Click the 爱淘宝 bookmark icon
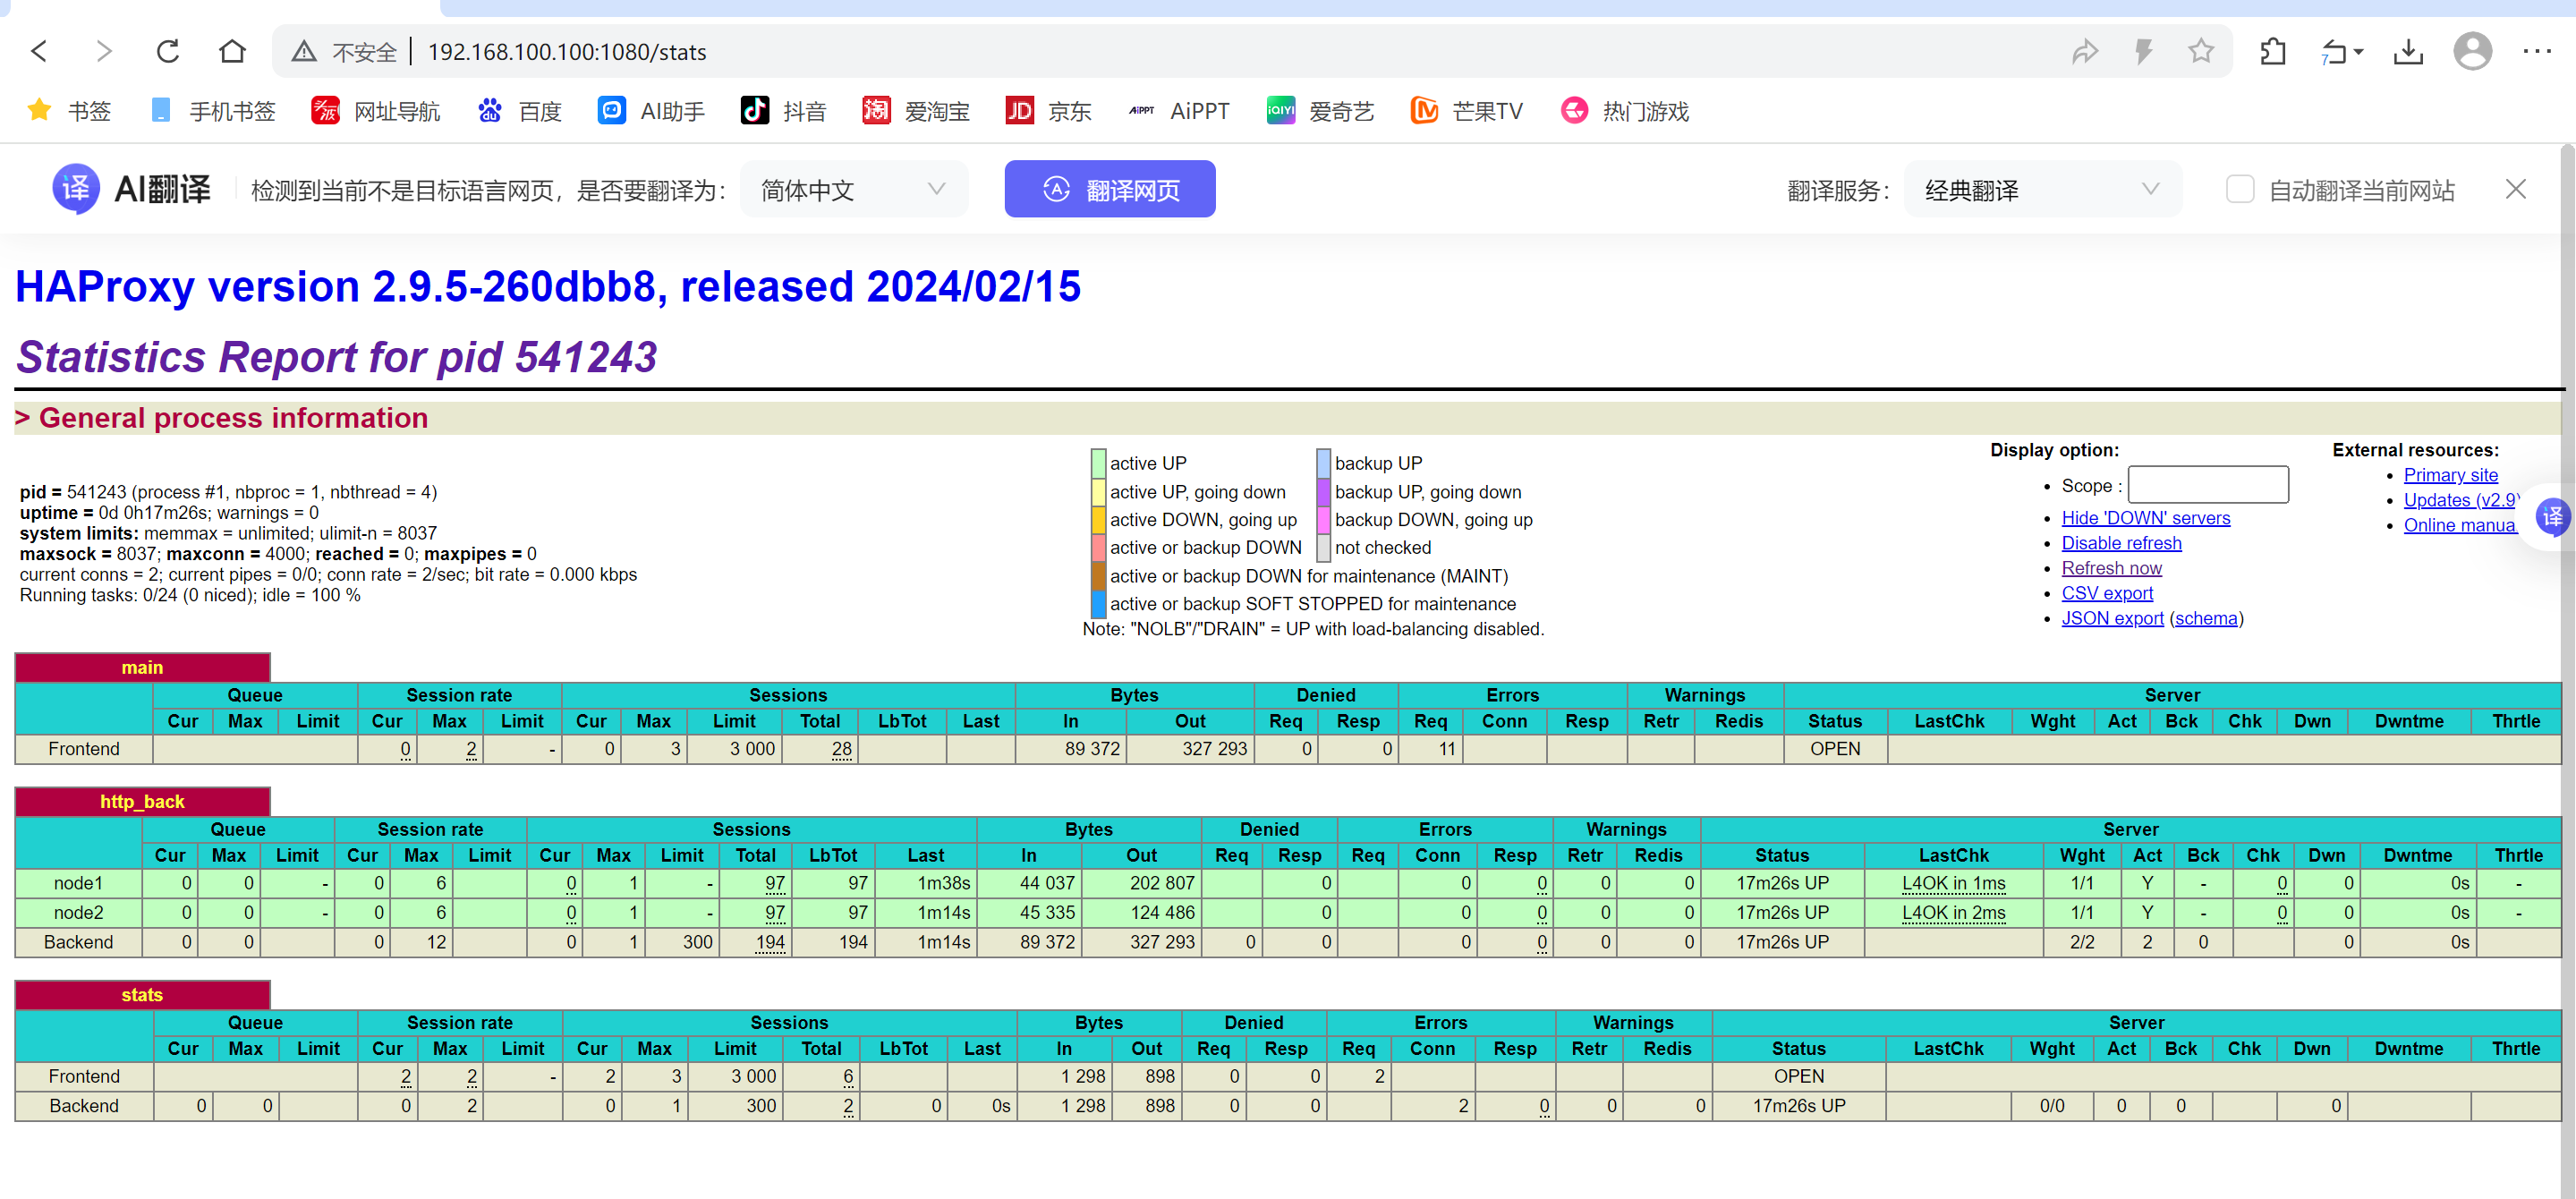This screenshot has width=2576, height=1199. point(876,111)
